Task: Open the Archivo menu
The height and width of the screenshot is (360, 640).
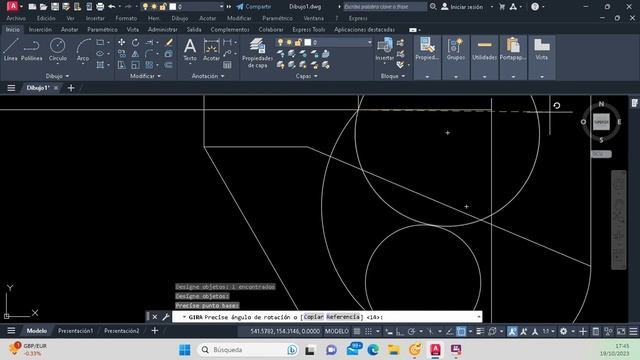Action: (16, 18)
